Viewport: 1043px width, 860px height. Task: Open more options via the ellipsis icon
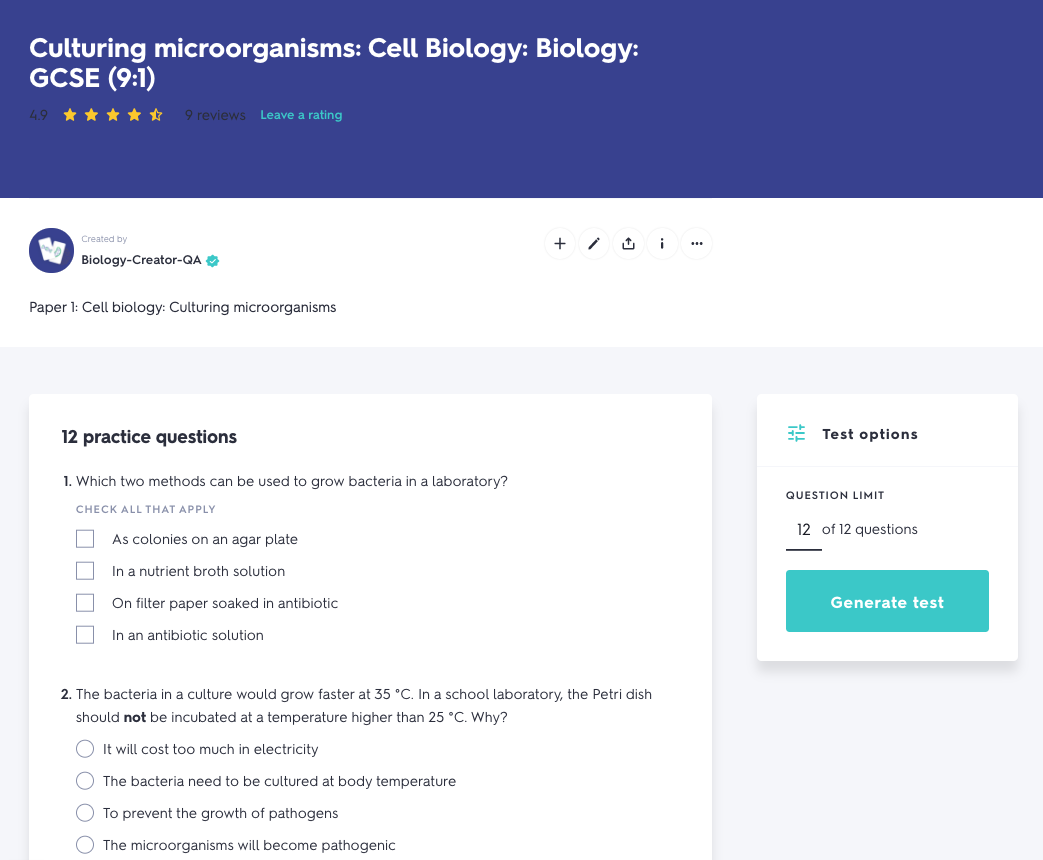click(696, 243)
